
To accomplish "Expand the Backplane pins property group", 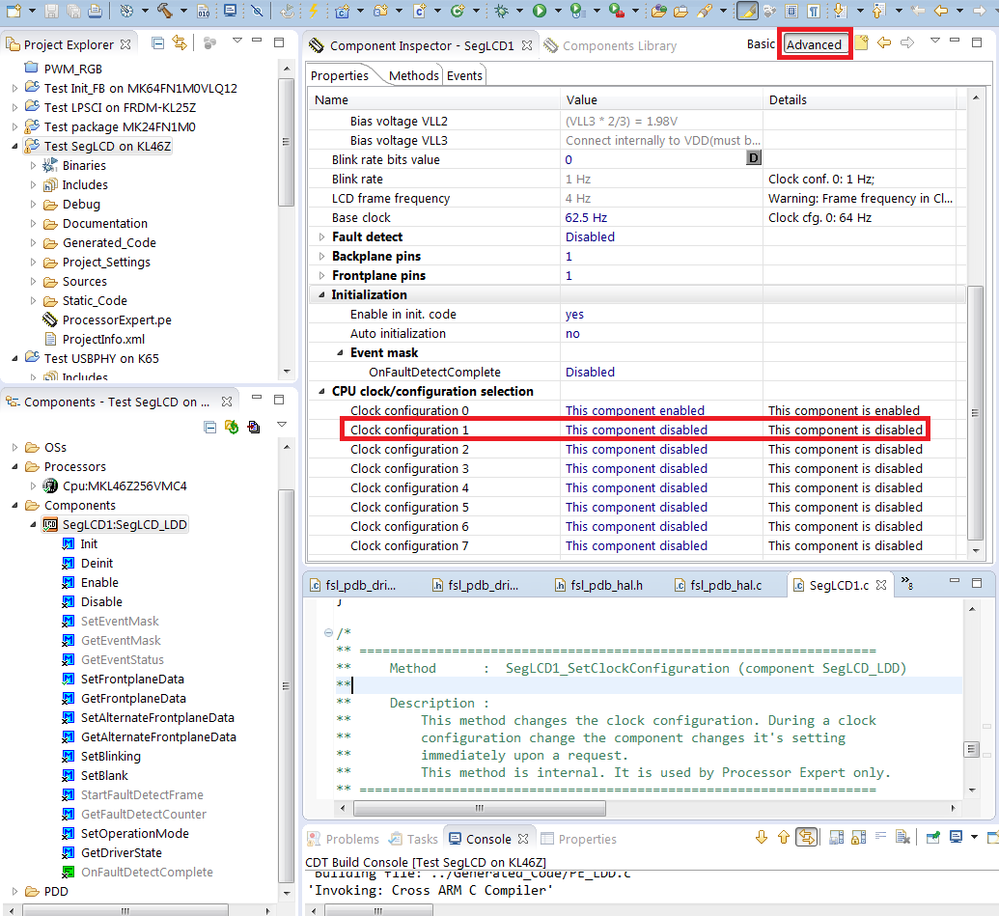I will point(322,256).
